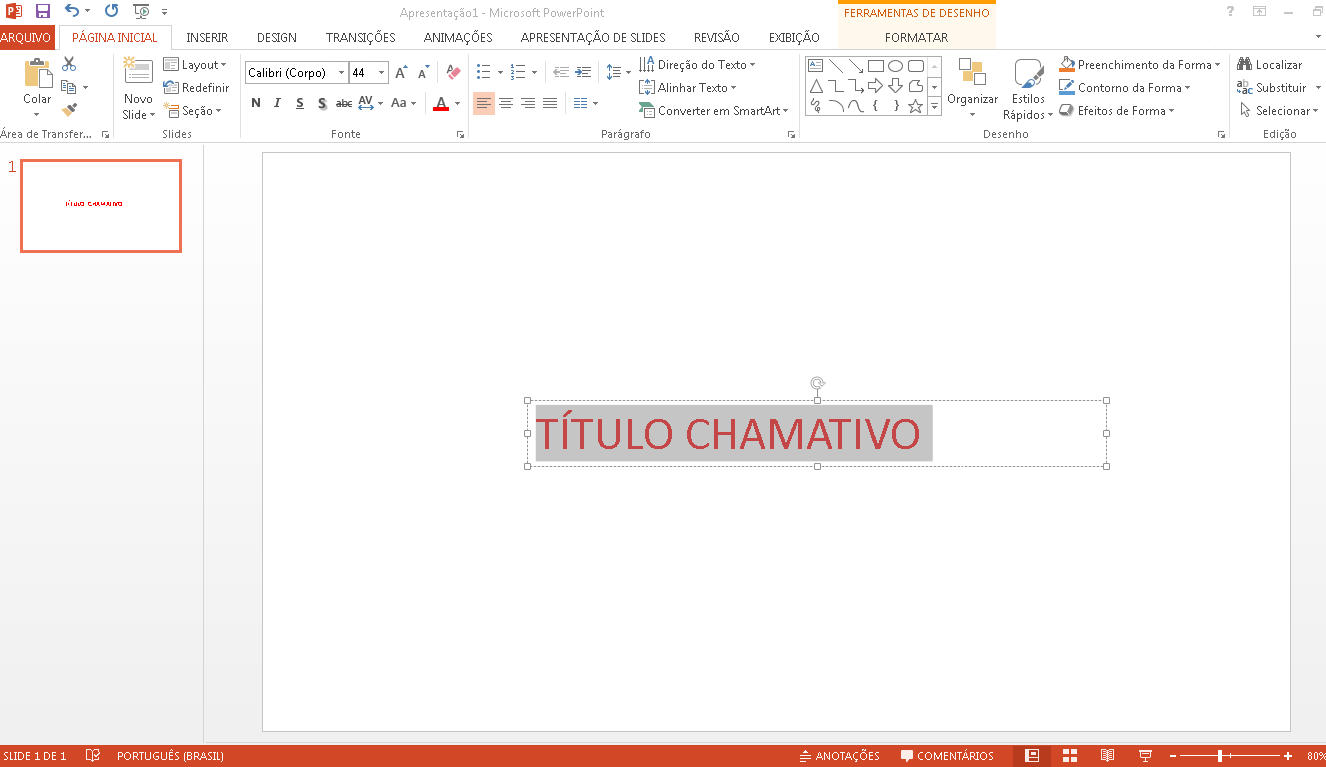Switch to the INSERIR tab

[207, 38]
